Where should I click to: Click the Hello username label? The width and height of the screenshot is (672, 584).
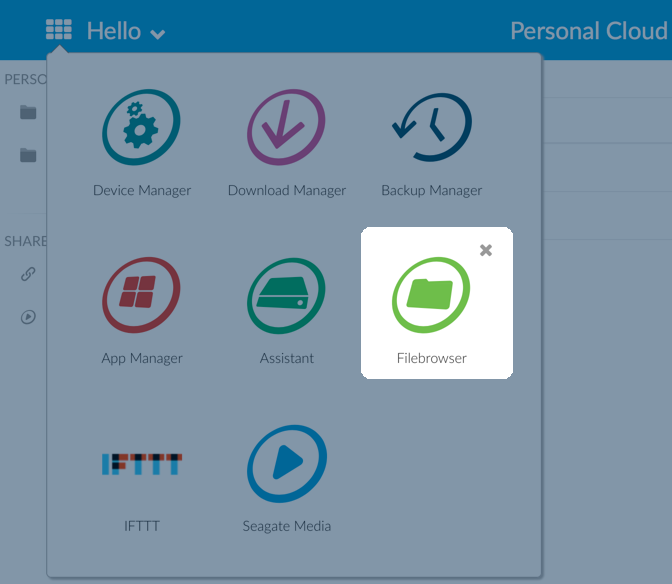point(114,31)
